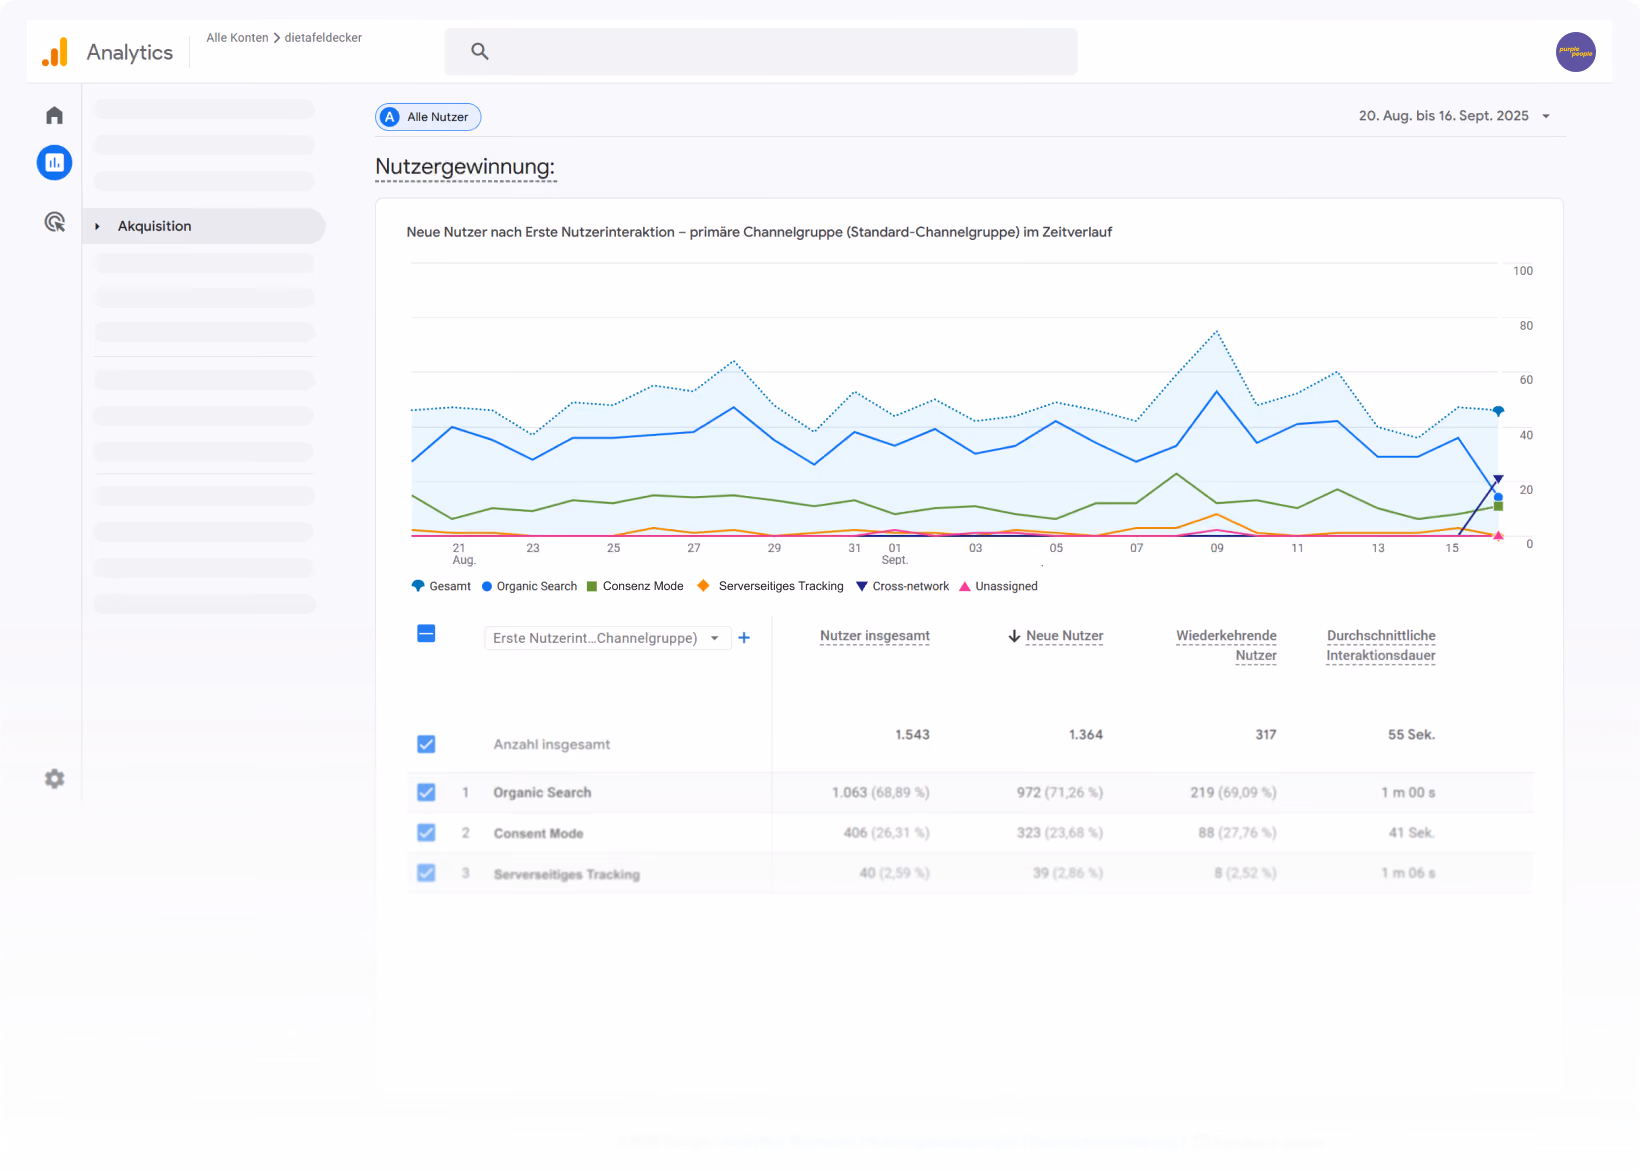1640x1172 pixels.
Task: Uncheck the Serverseitiges Tracking row checkbox
Action: pos(426,873)
